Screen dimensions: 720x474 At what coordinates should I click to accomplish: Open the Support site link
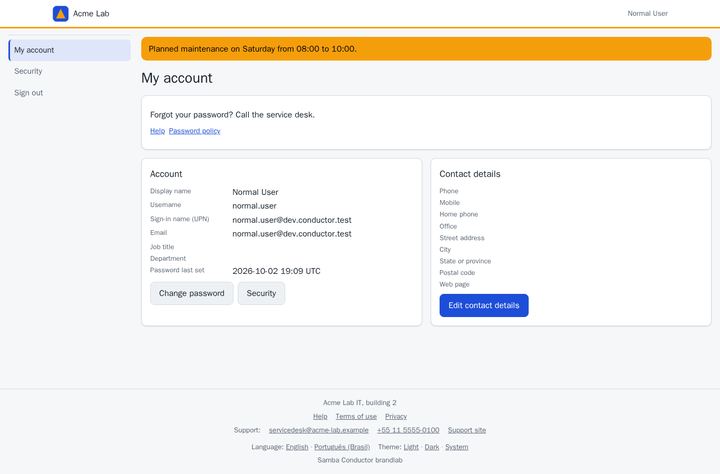467,430
